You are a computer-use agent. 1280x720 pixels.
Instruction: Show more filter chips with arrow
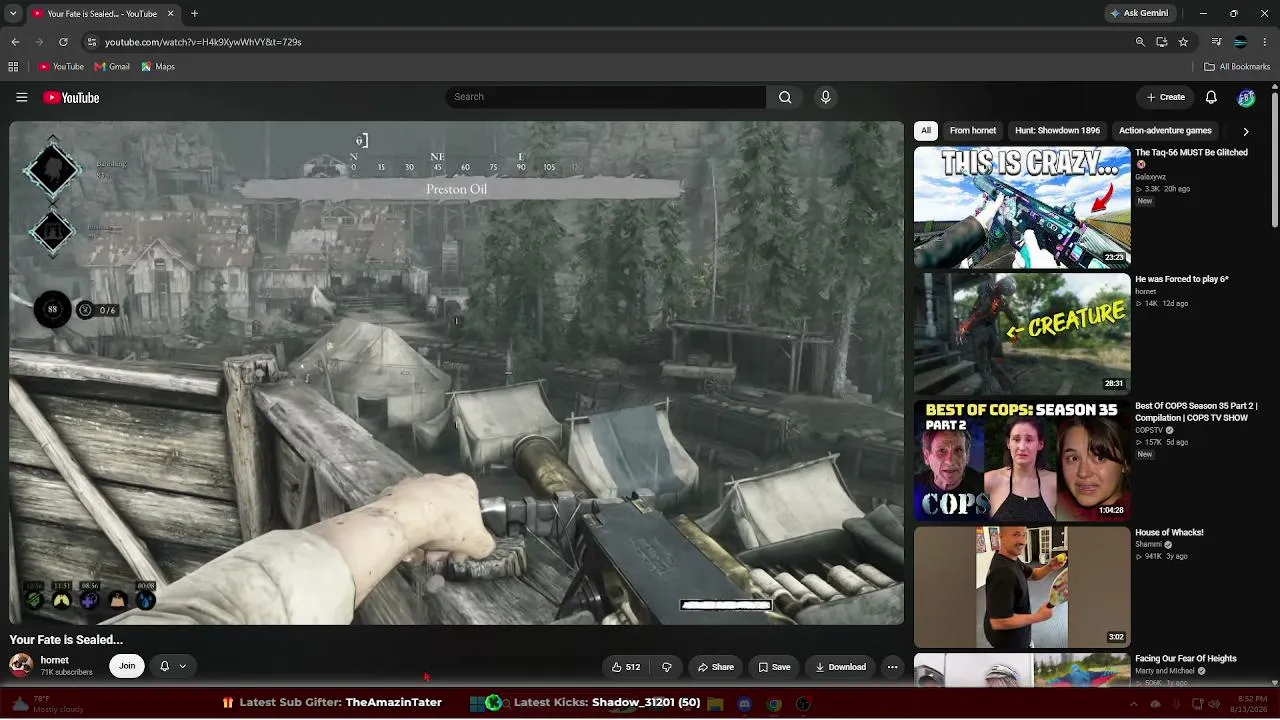[x=1245, y=131]
